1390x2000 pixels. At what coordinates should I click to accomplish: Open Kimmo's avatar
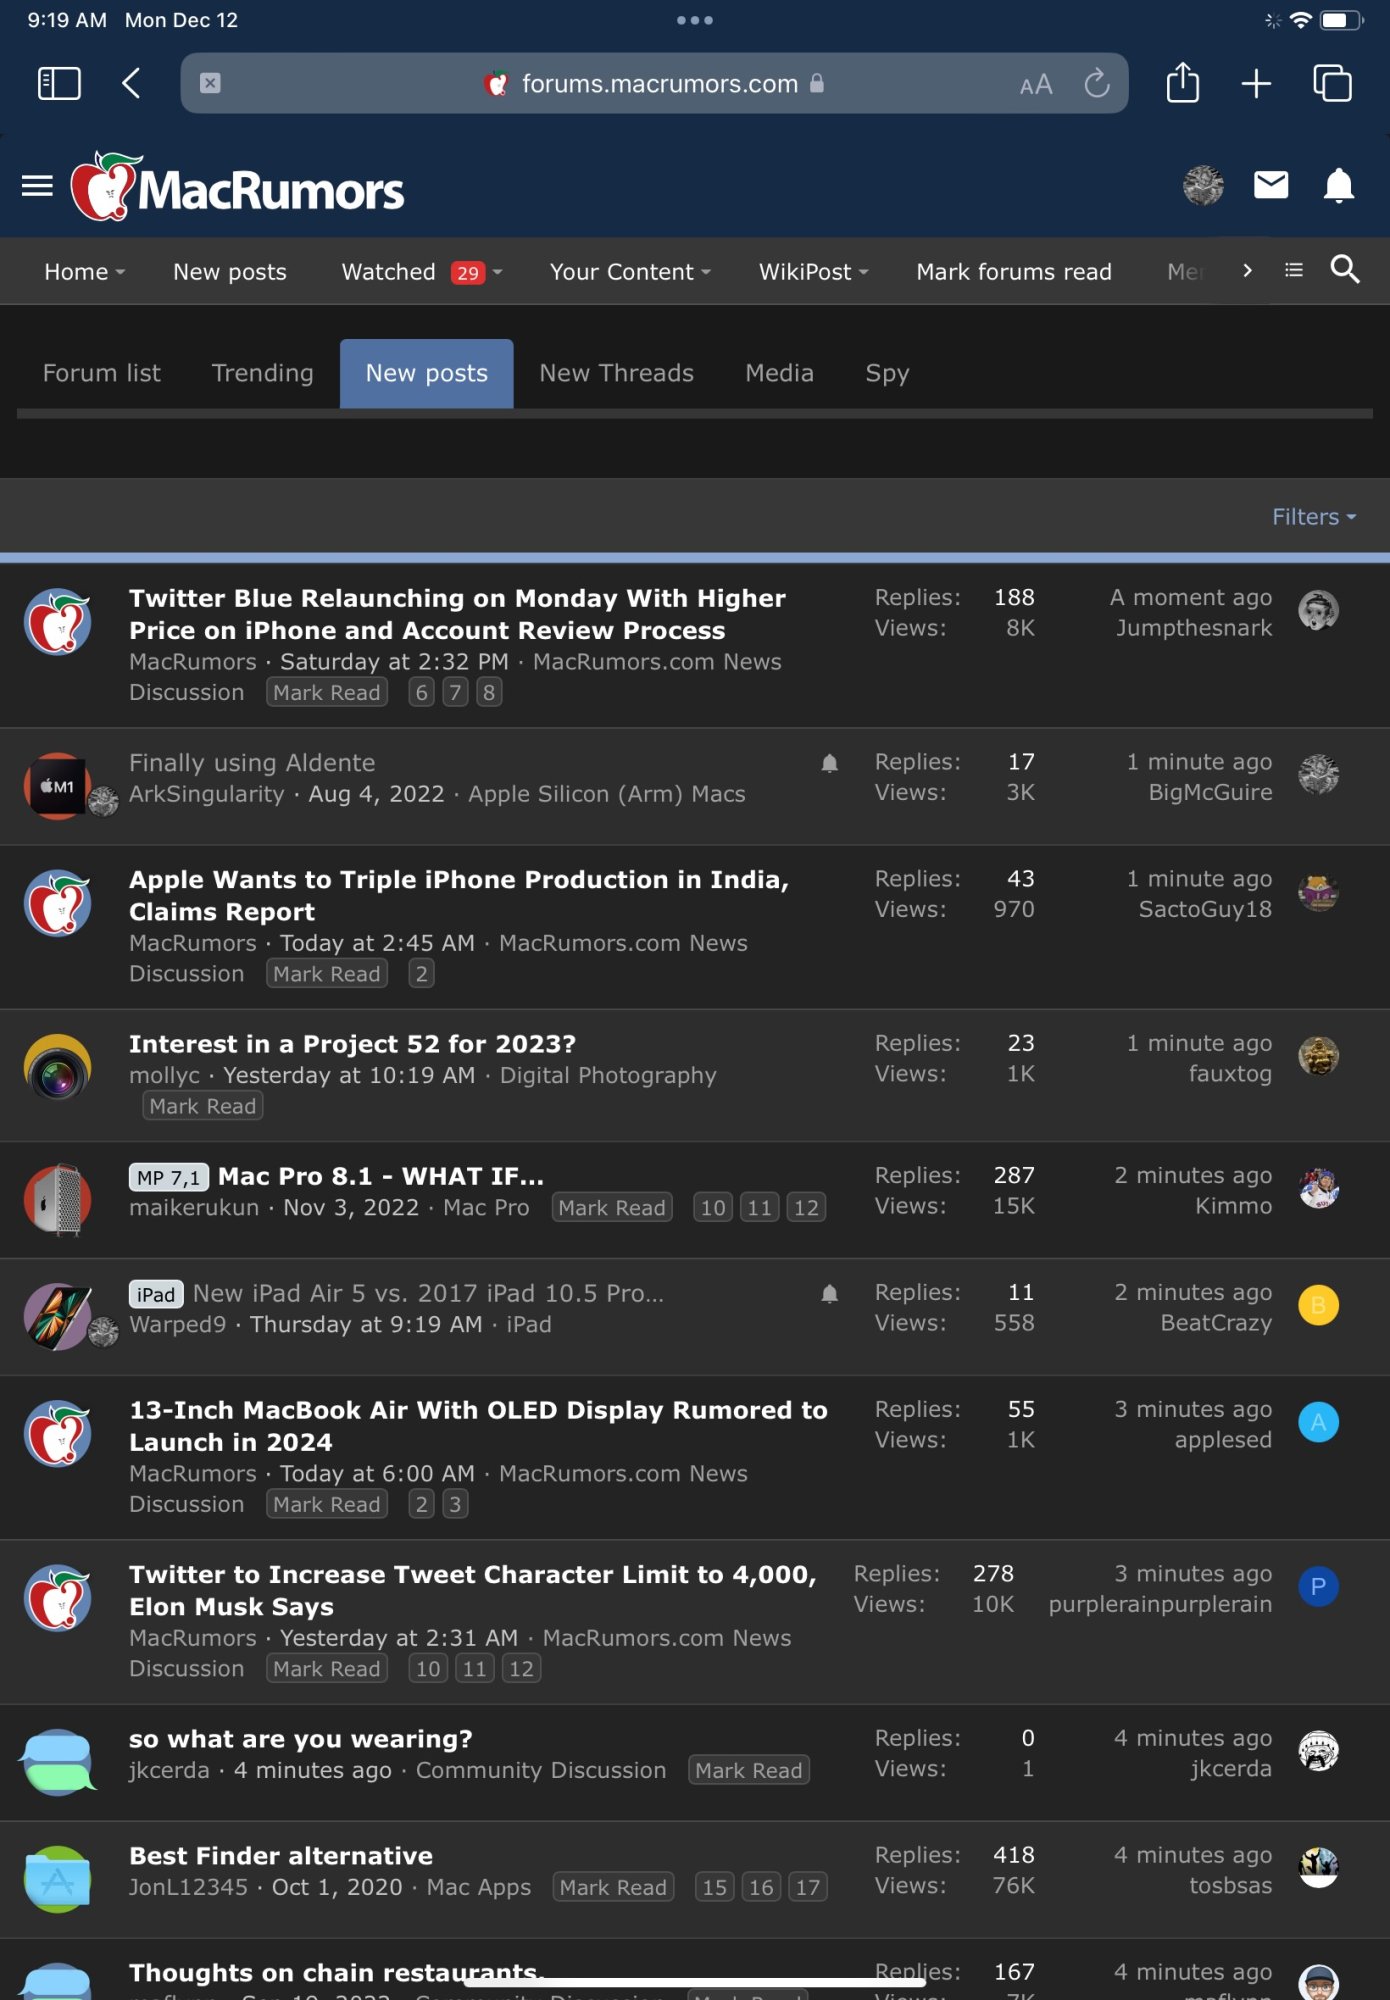[1318, 1188]
